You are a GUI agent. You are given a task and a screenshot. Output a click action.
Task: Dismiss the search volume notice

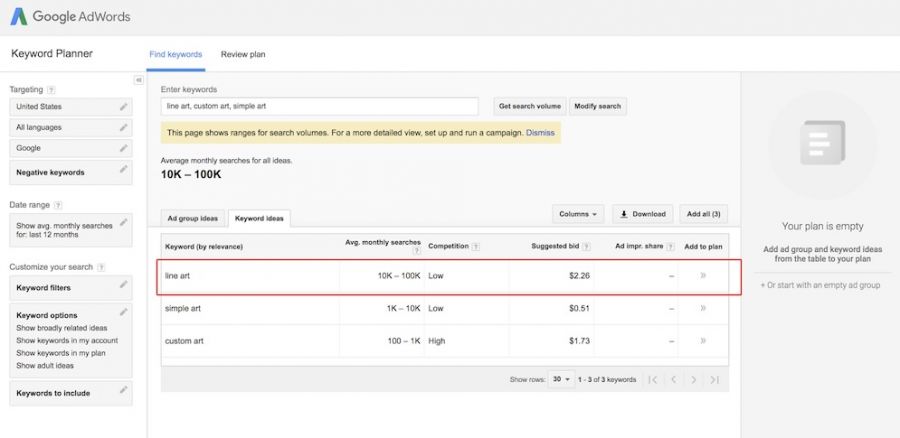pyautogui.click(x=540, y=133)
